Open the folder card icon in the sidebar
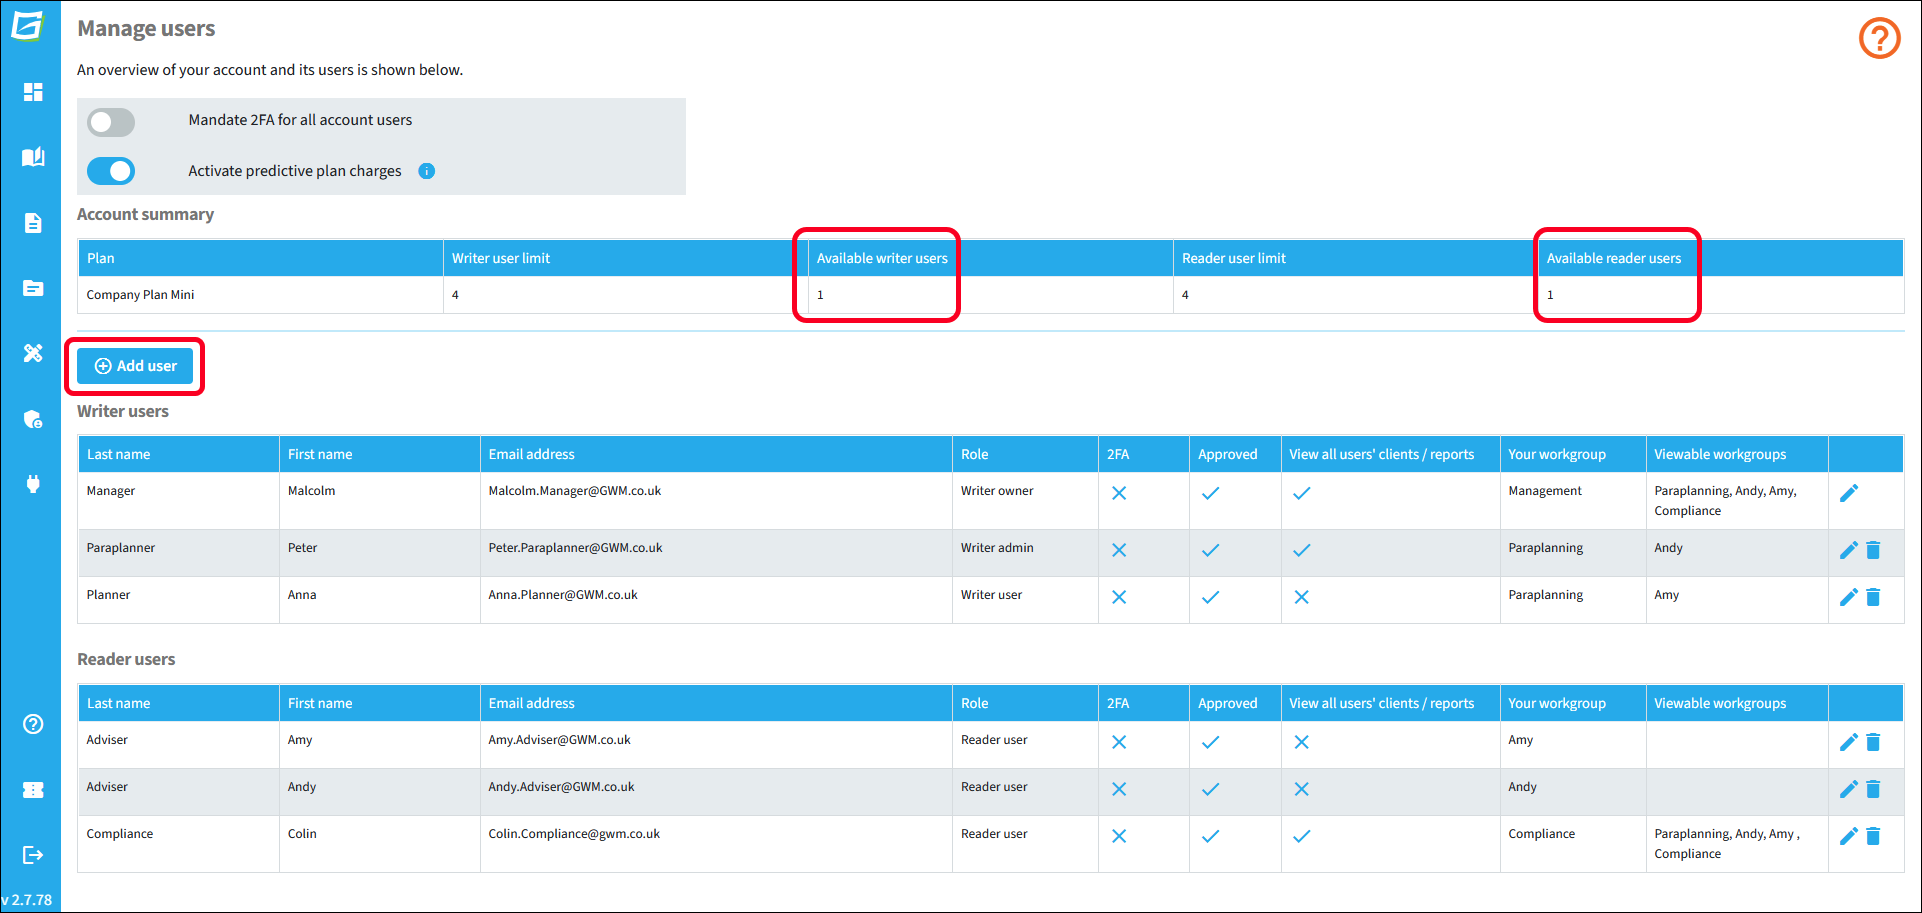Viewport: 1922px width, 913px height. pos(33,288)
